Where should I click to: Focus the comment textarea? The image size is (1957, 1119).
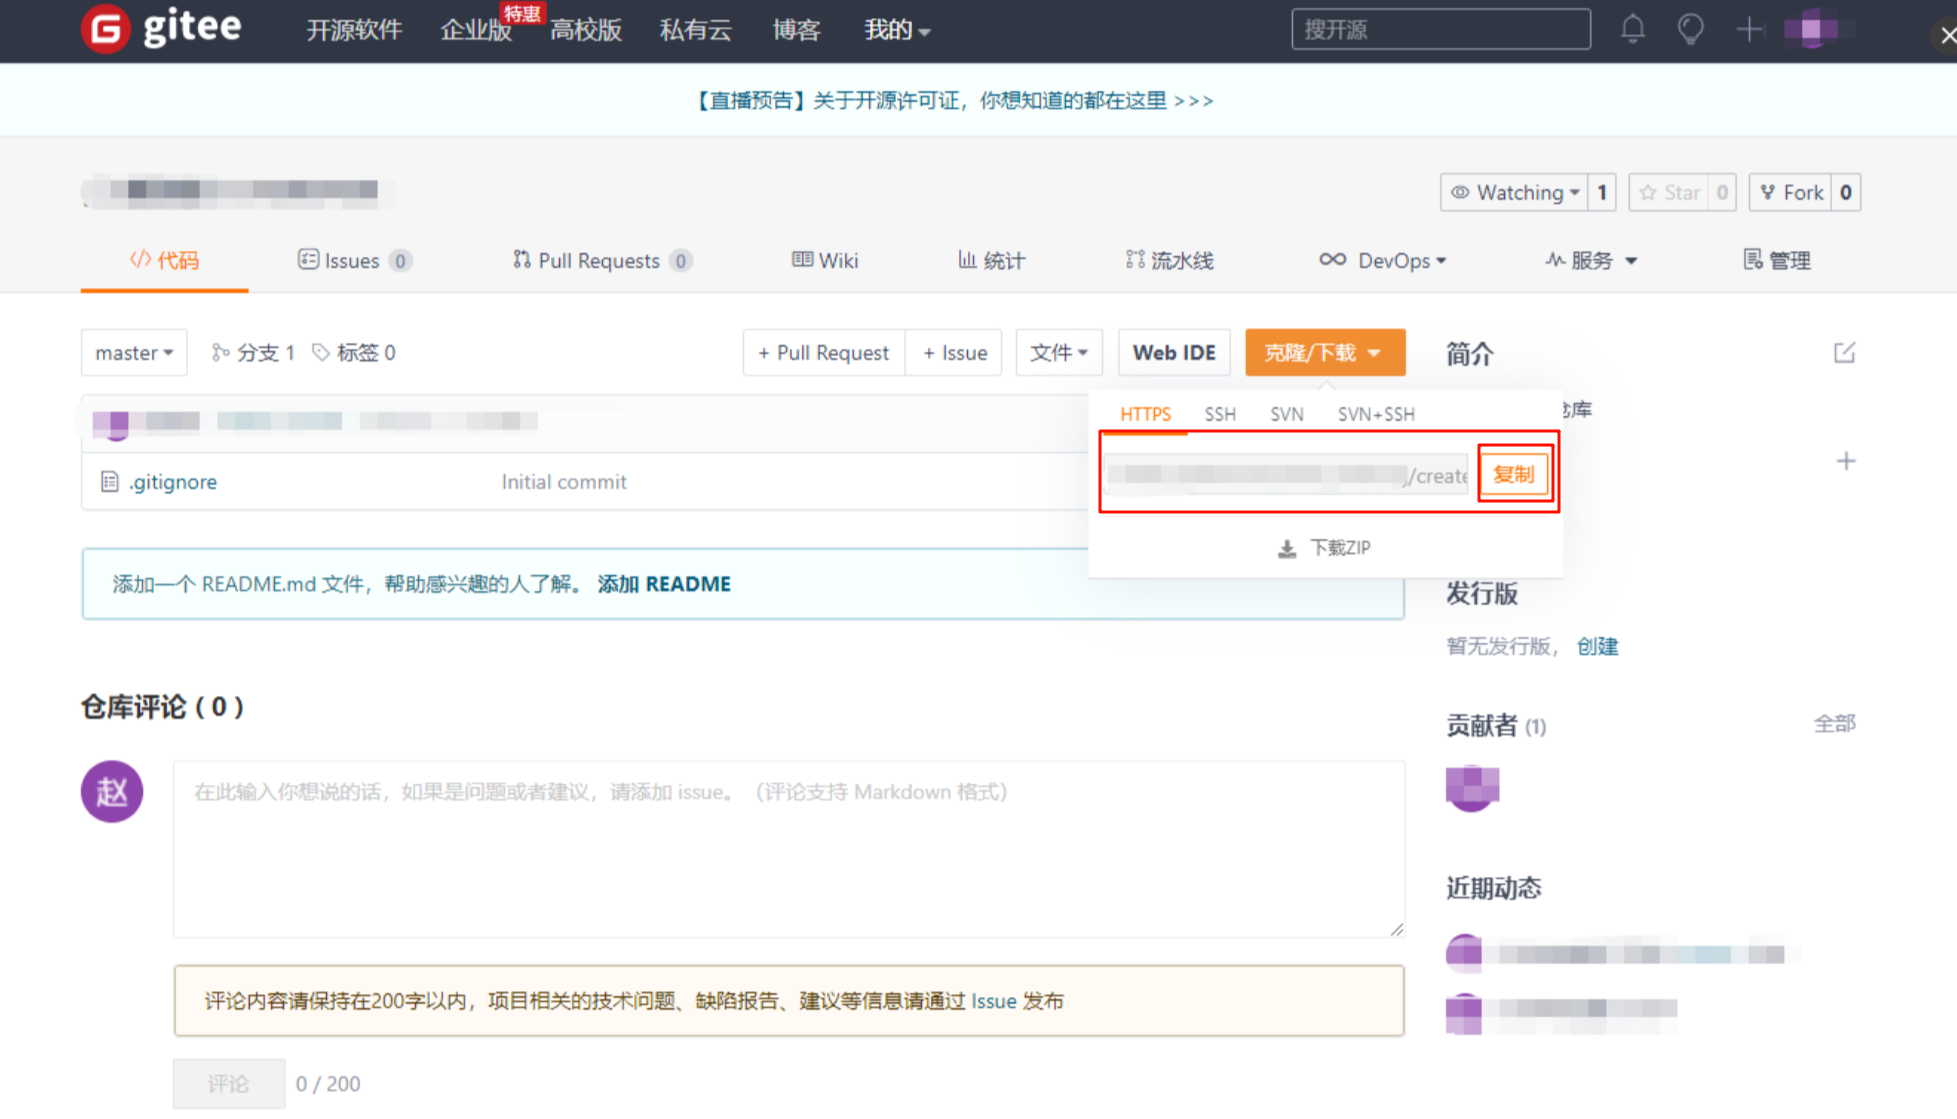[x=789, y=849]
